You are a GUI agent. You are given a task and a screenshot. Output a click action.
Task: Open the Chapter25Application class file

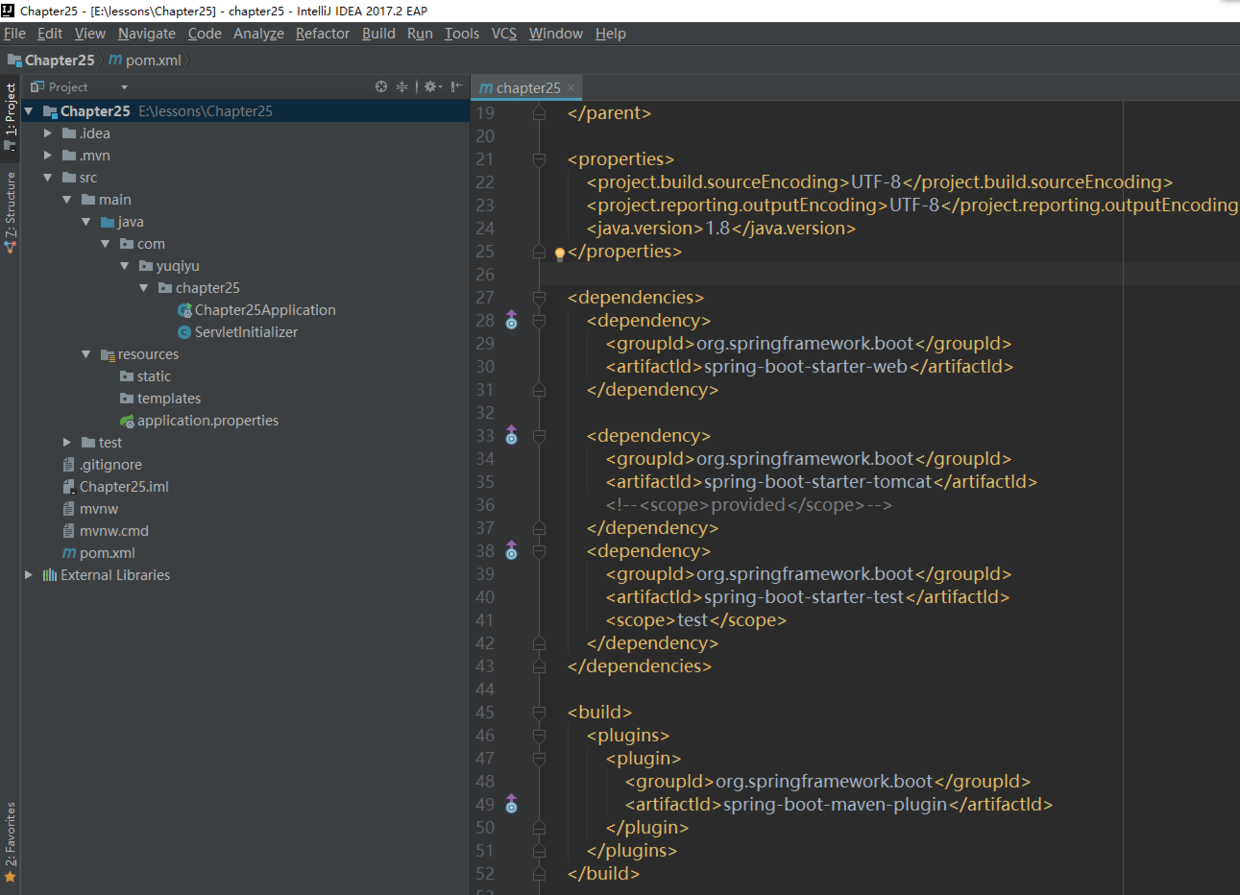tap(265, 310)
